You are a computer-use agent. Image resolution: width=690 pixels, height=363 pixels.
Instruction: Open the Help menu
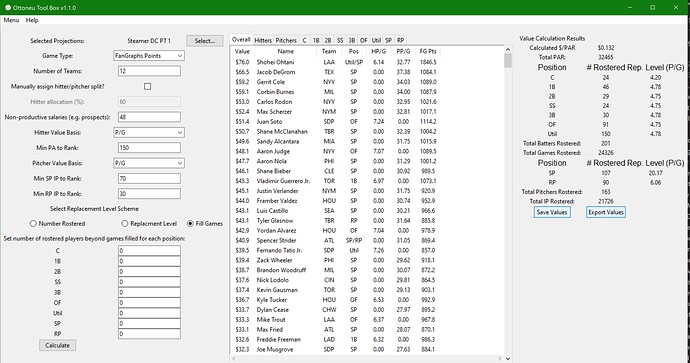32,20
